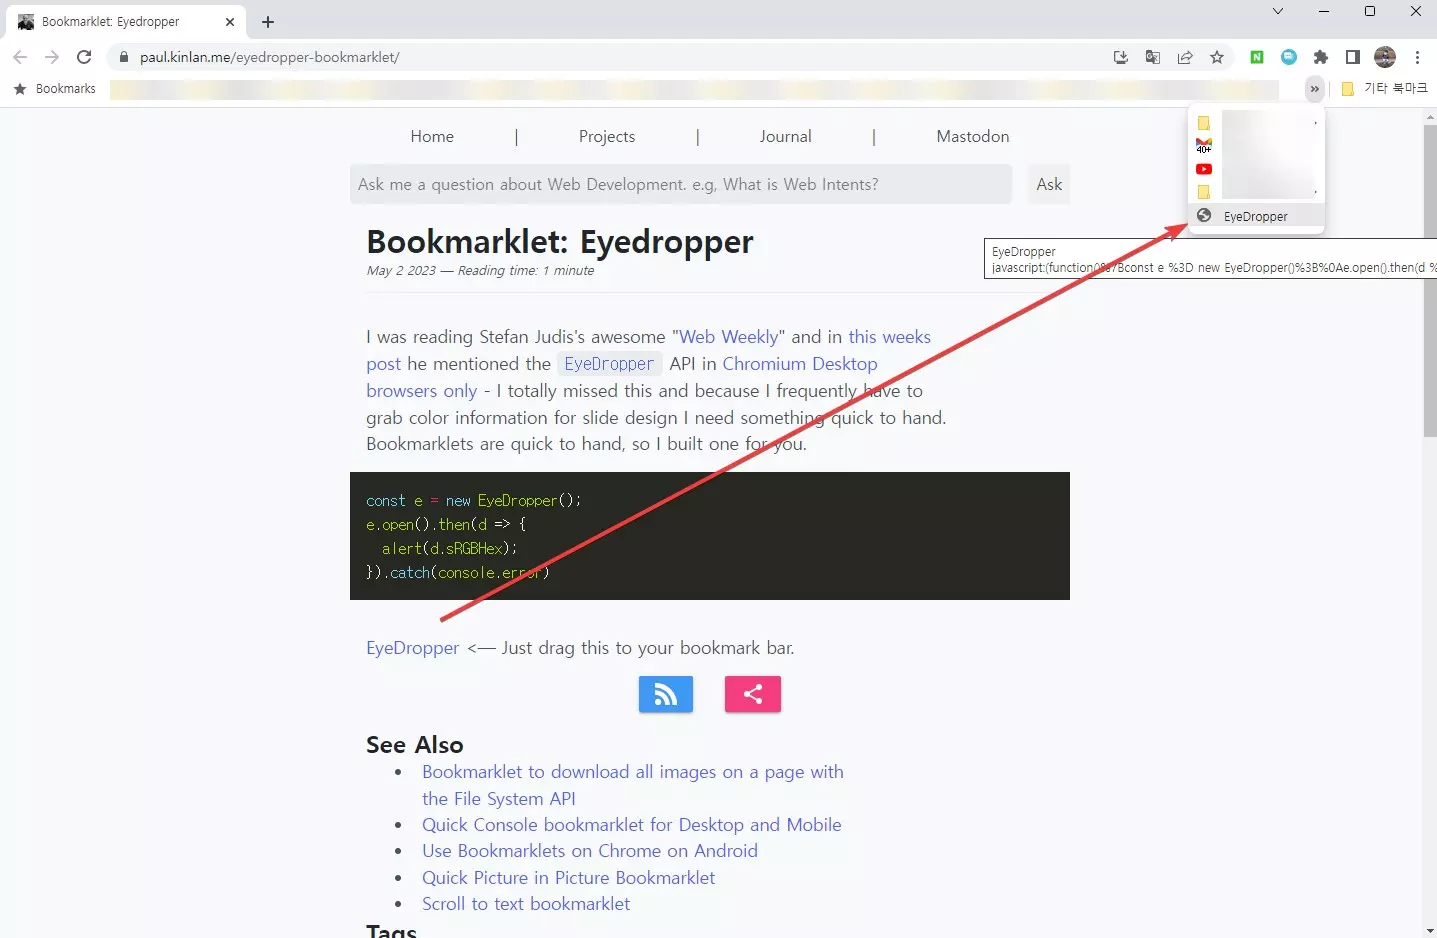This screenshot has height=938, width=1437.
Task: Open Scroll to text bookmarklet link
Action: coord(526,904)
